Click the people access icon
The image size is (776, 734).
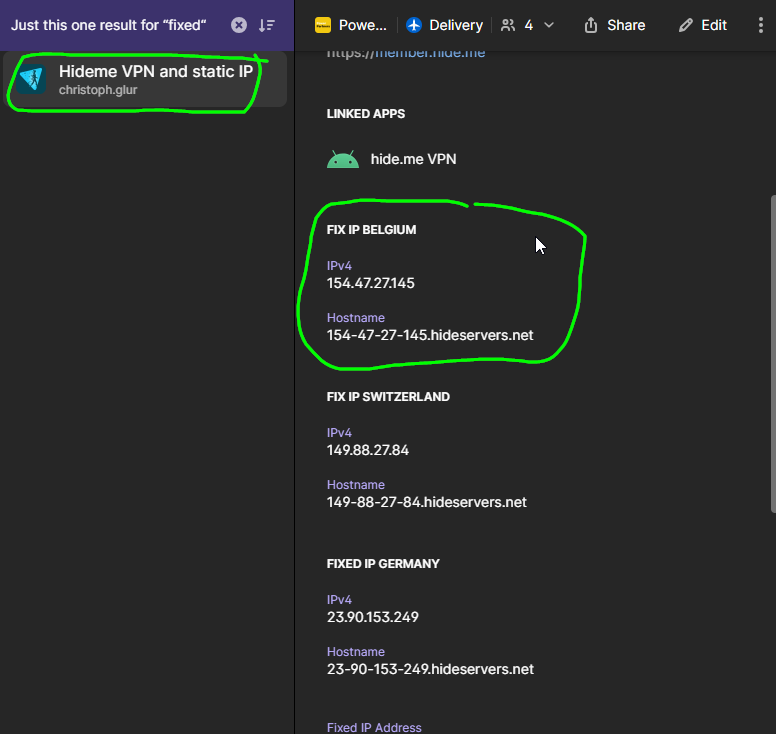click(508, 25)
